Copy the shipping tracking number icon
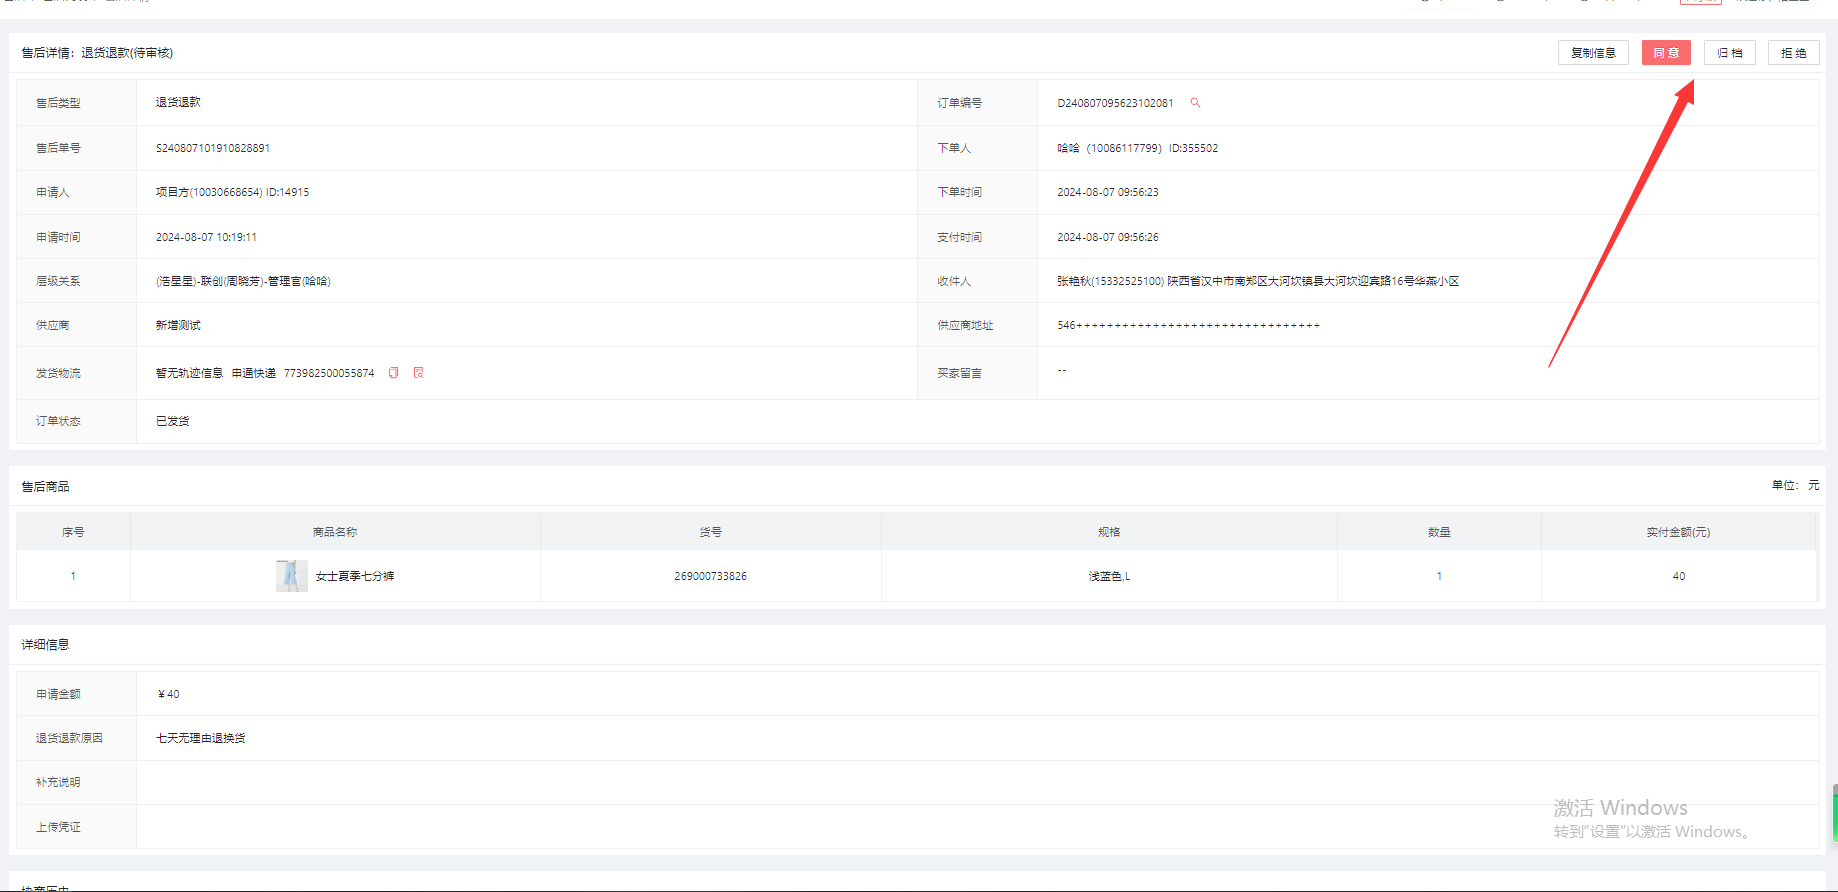This screenshot has width=1838, height=892. [x=394, y=373]
